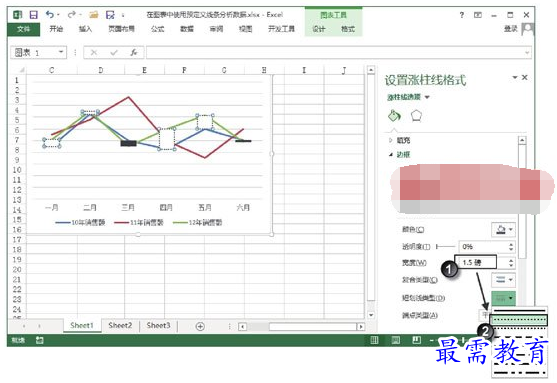Click the formula bar Cancel X icon
Image resolution: width=557 pixels, height=383 pixels.
pyautogui.click(x=94, y=53)
